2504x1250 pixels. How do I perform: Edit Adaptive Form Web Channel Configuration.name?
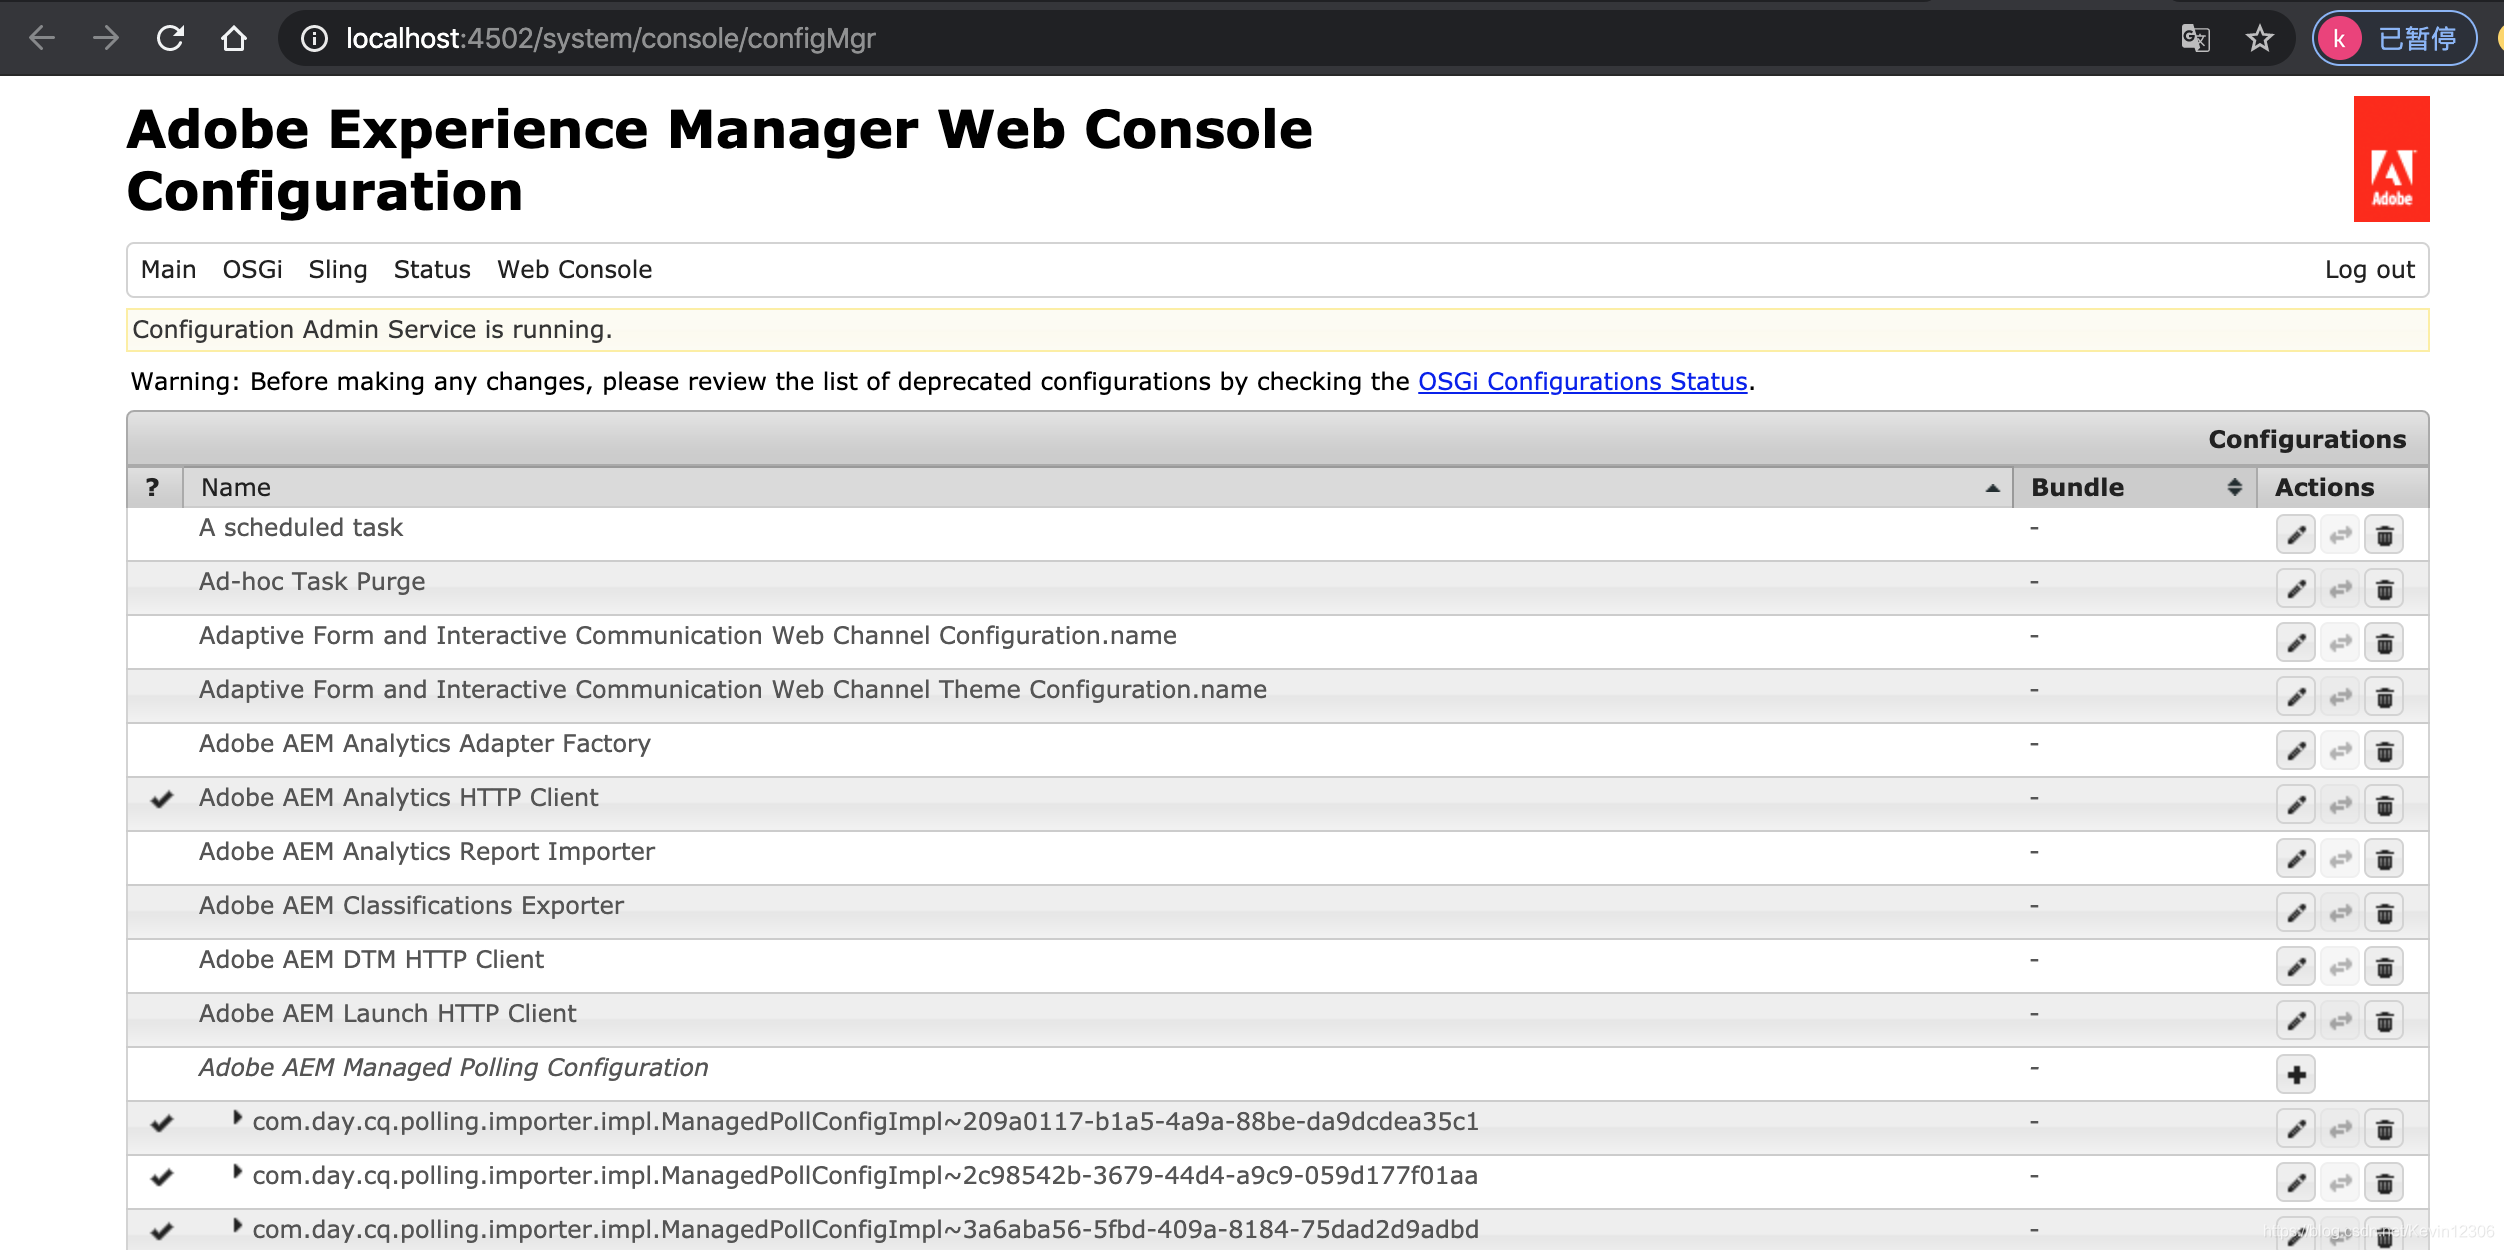tap(2296, 643)
